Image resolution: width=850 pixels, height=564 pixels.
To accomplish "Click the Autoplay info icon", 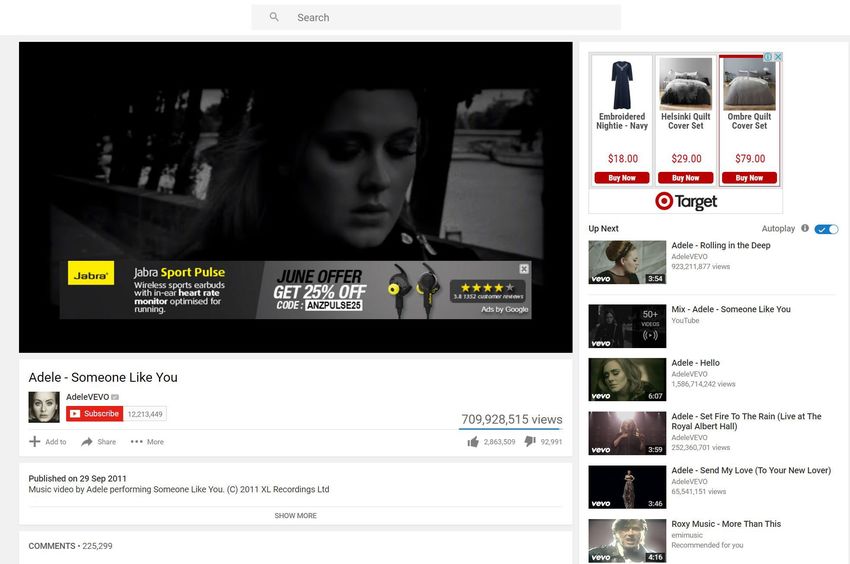I will point(805,228).
